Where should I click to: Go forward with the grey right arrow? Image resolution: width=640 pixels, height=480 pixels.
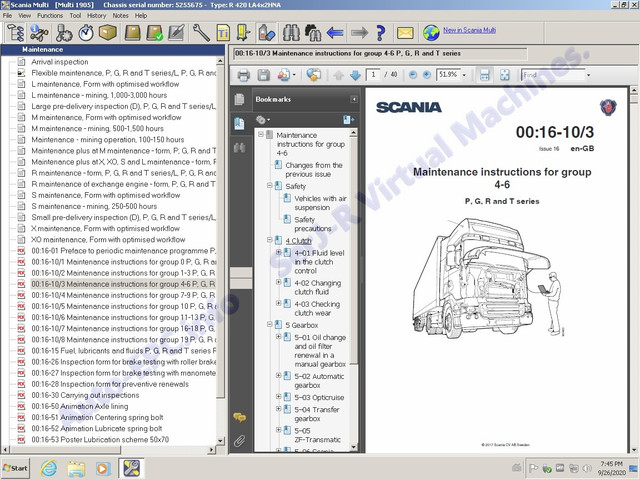pos(359,33)
